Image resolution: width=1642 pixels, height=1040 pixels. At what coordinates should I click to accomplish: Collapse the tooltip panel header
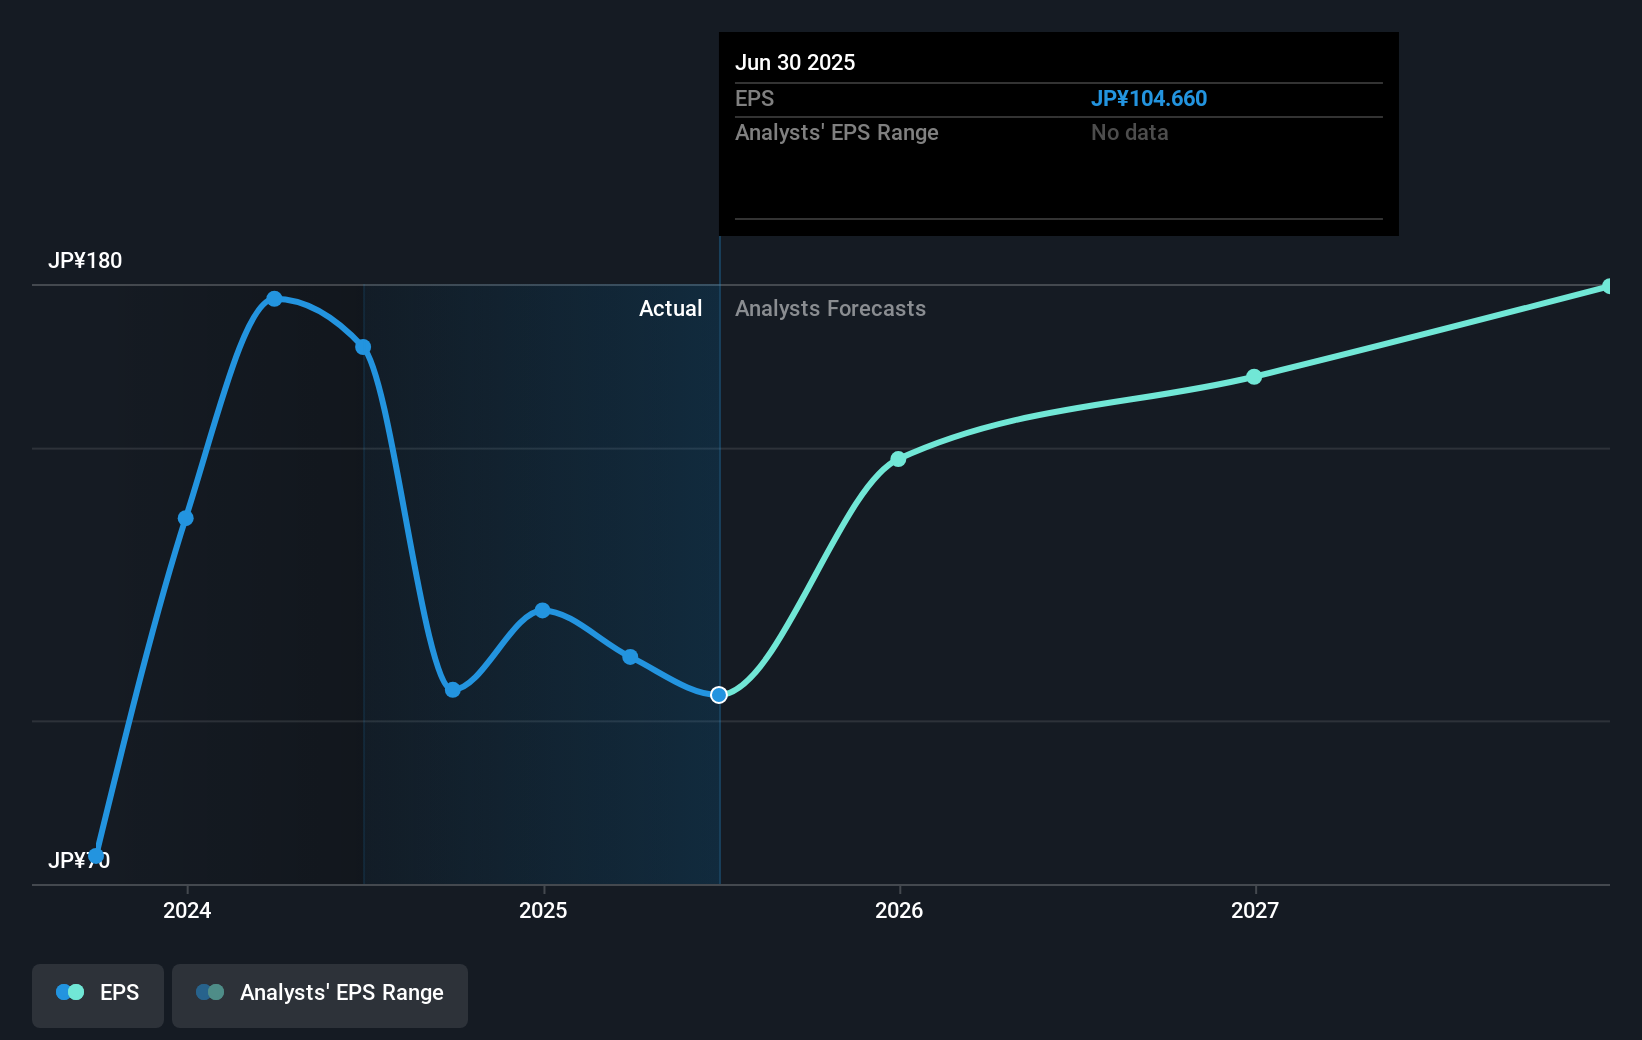click(x=795, y=62)
